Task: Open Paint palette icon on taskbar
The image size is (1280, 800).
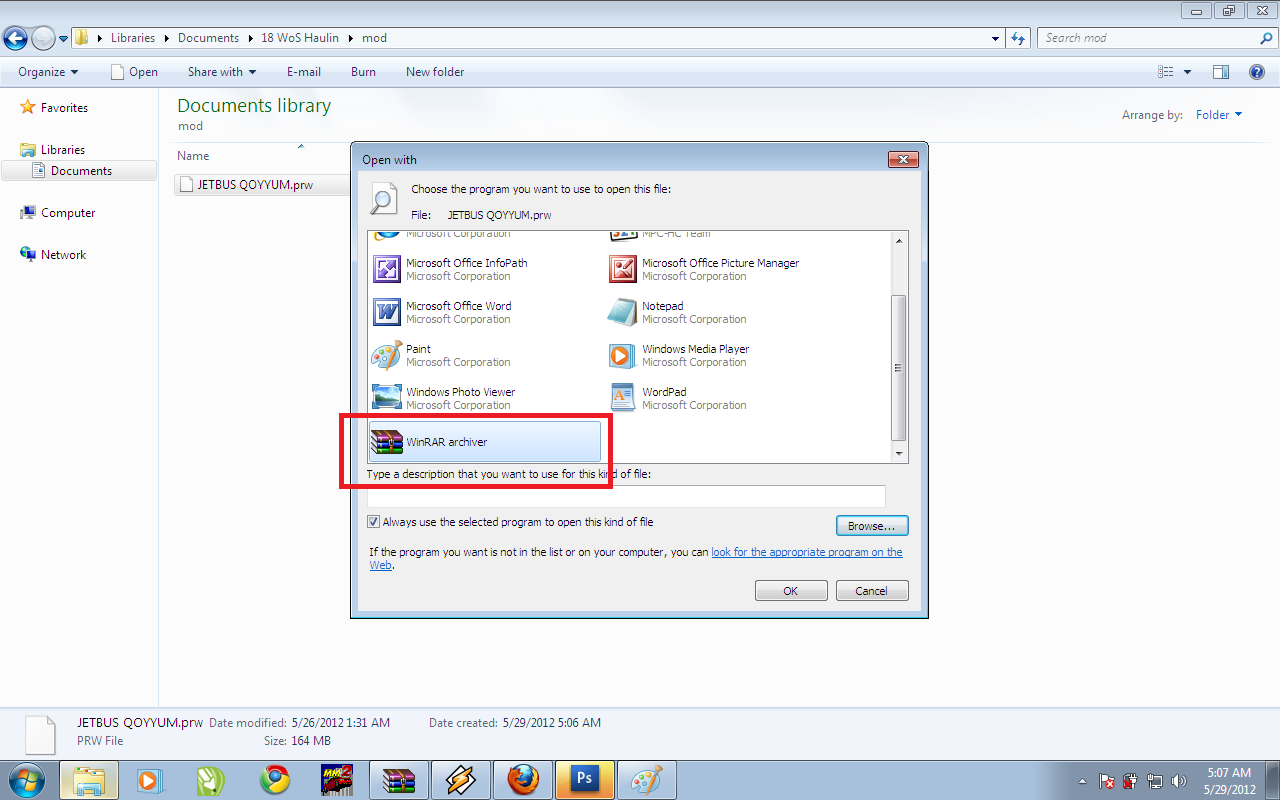Action: (x=647, y=780)
